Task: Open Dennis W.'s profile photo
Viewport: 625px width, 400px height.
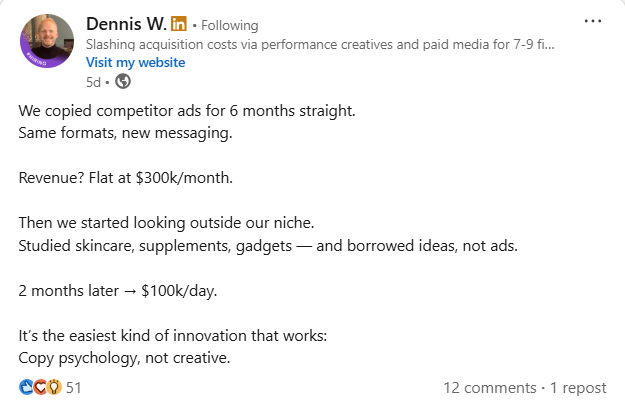Action: (x=47, y=41)
